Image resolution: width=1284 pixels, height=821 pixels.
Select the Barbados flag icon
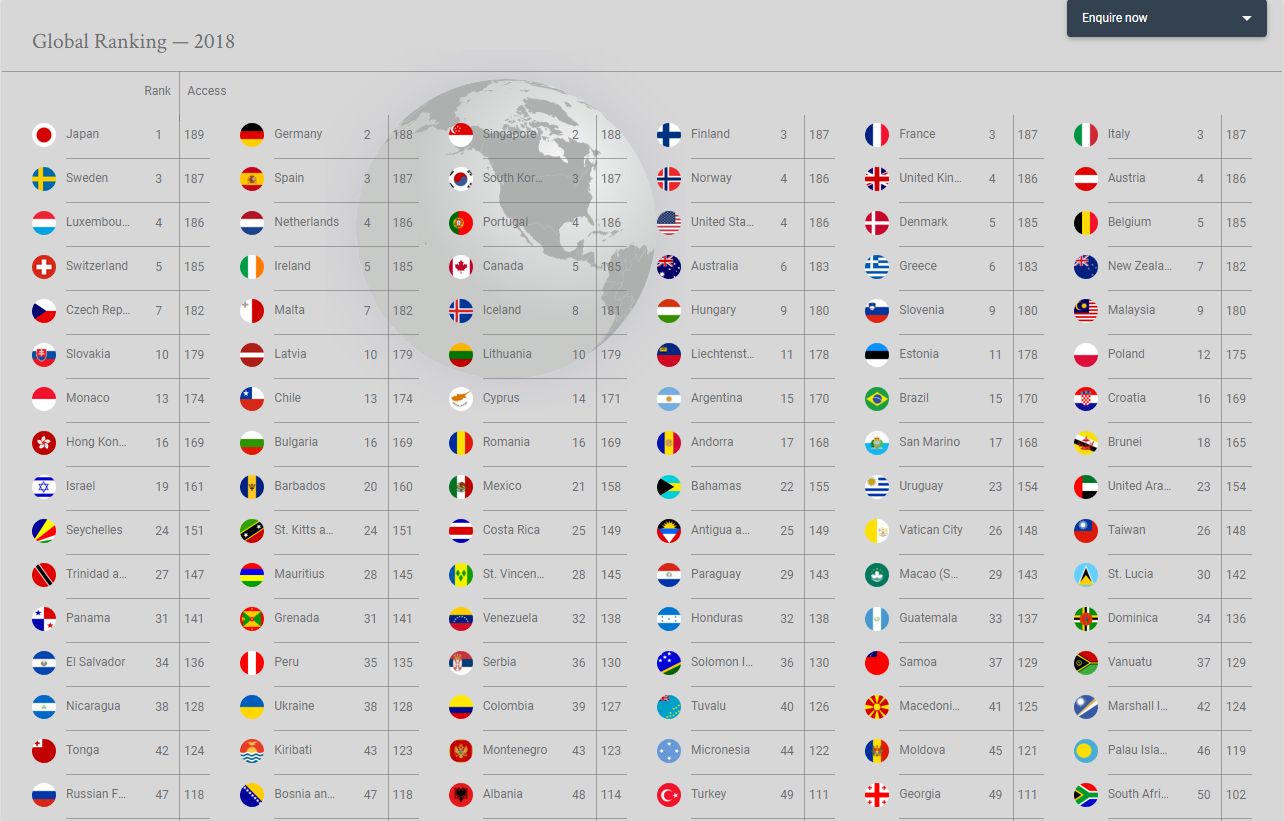(x=252, y=487)
